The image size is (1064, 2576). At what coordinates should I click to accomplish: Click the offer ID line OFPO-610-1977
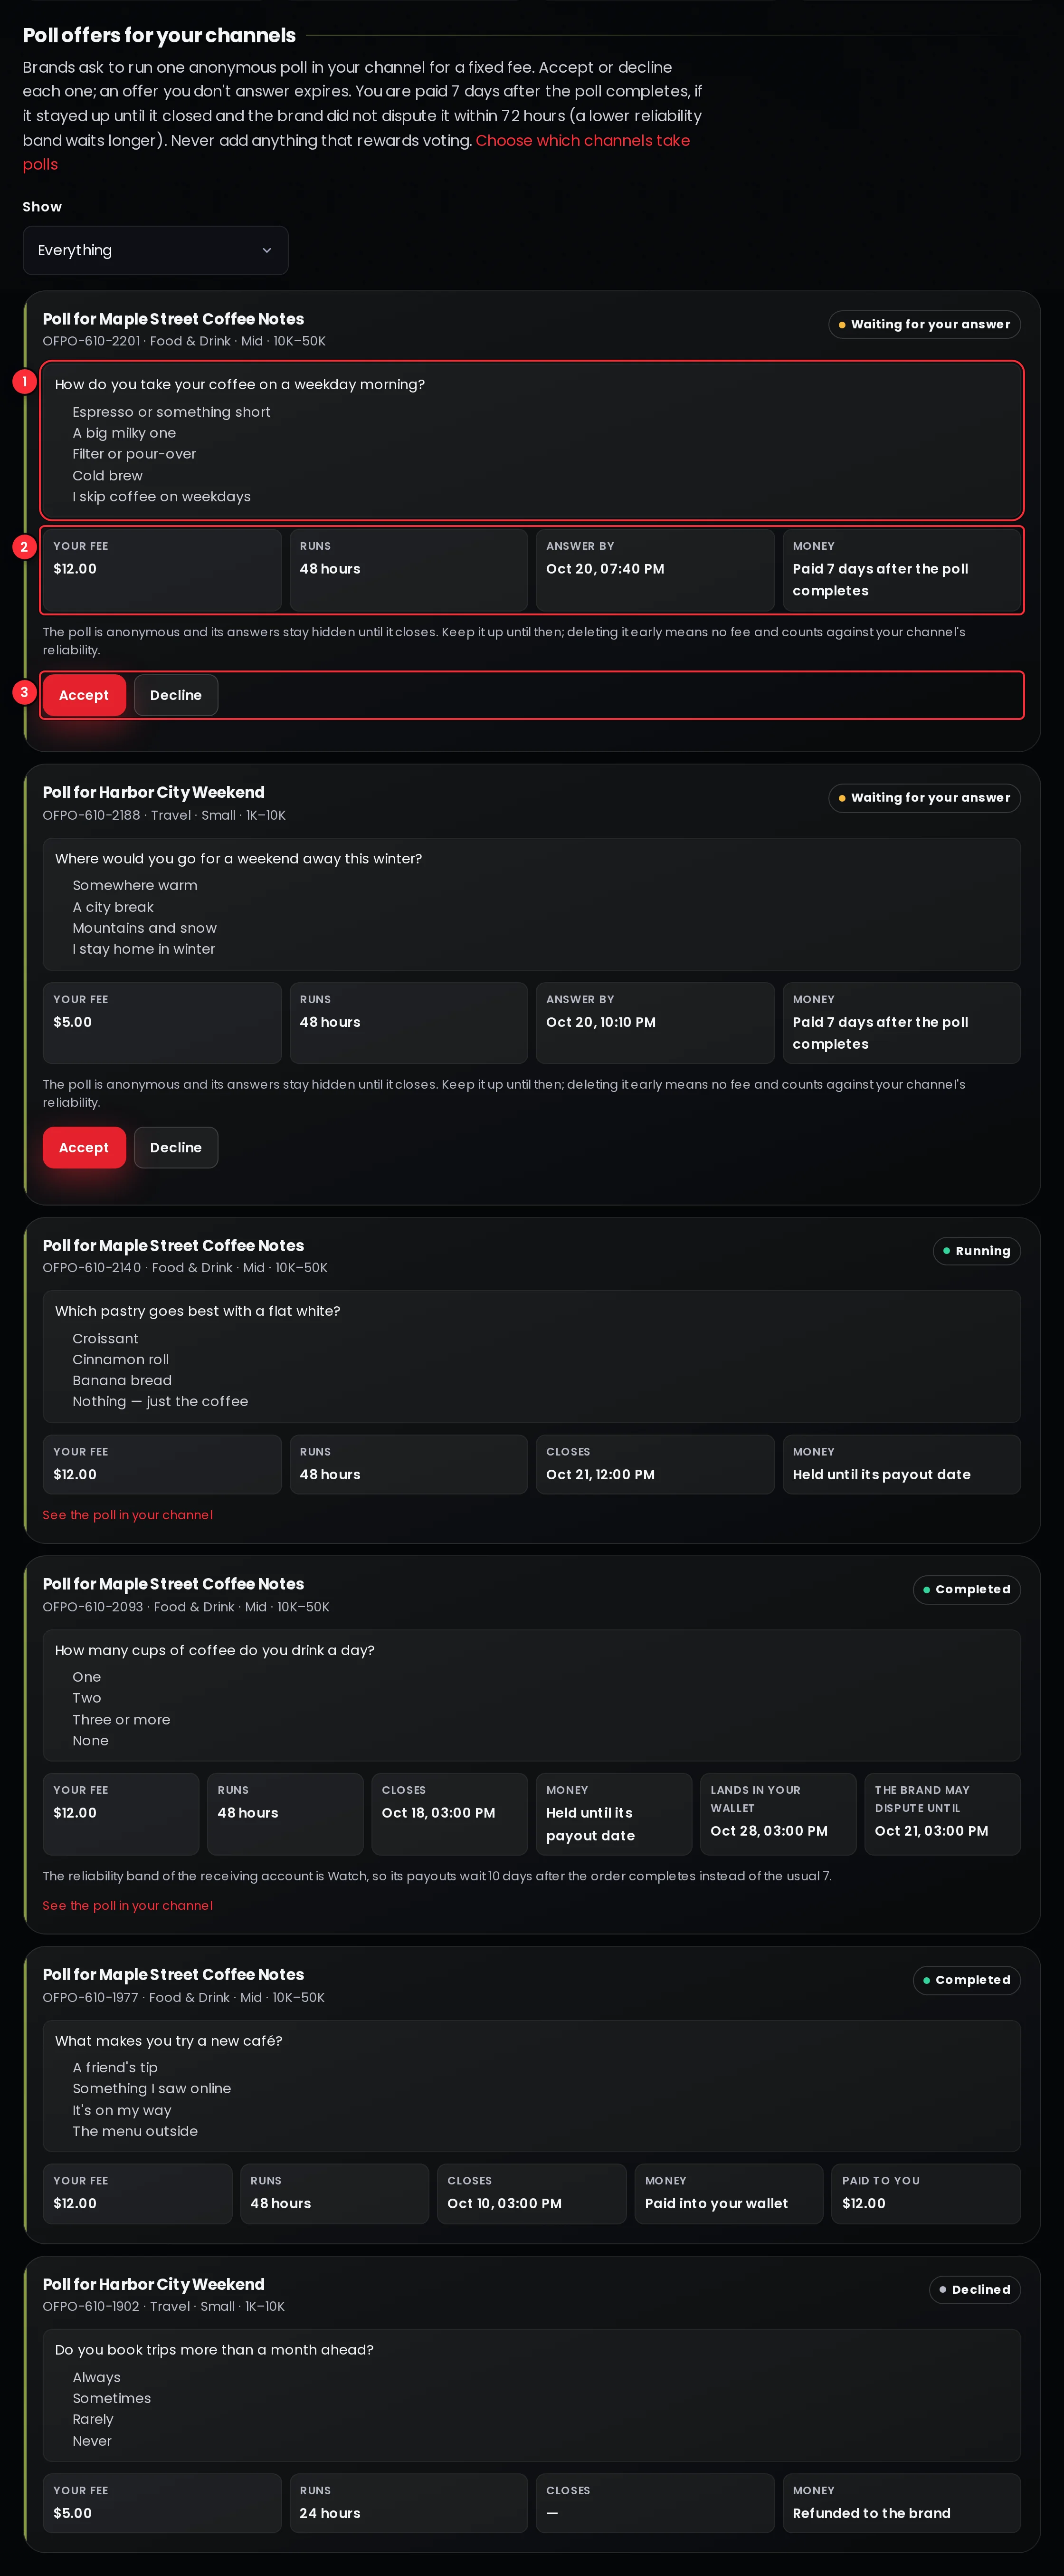click(x=184, y=1997)
